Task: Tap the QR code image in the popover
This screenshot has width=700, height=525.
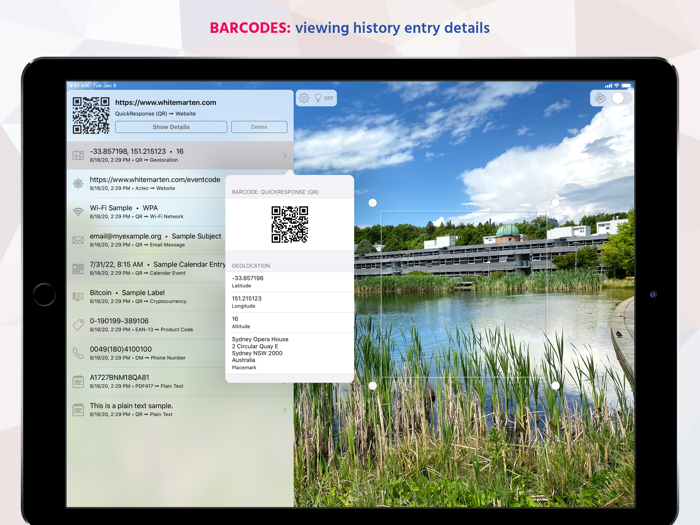Action: click(x=290, y=225)
